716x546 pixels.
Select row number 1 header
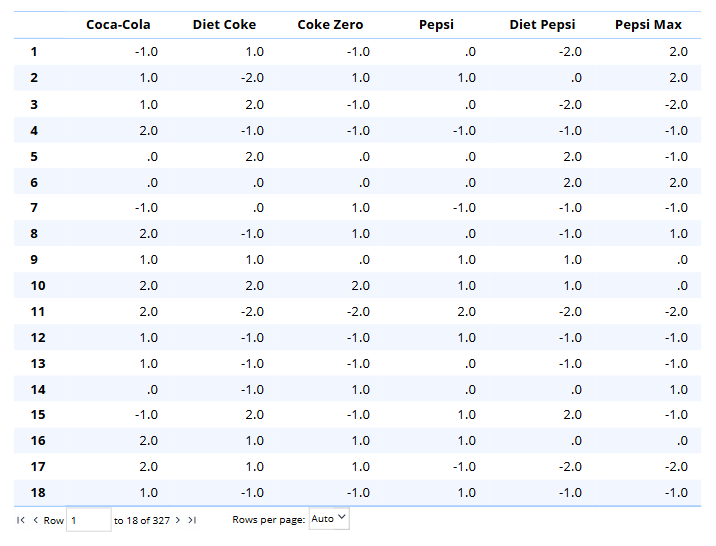[34, 52]
